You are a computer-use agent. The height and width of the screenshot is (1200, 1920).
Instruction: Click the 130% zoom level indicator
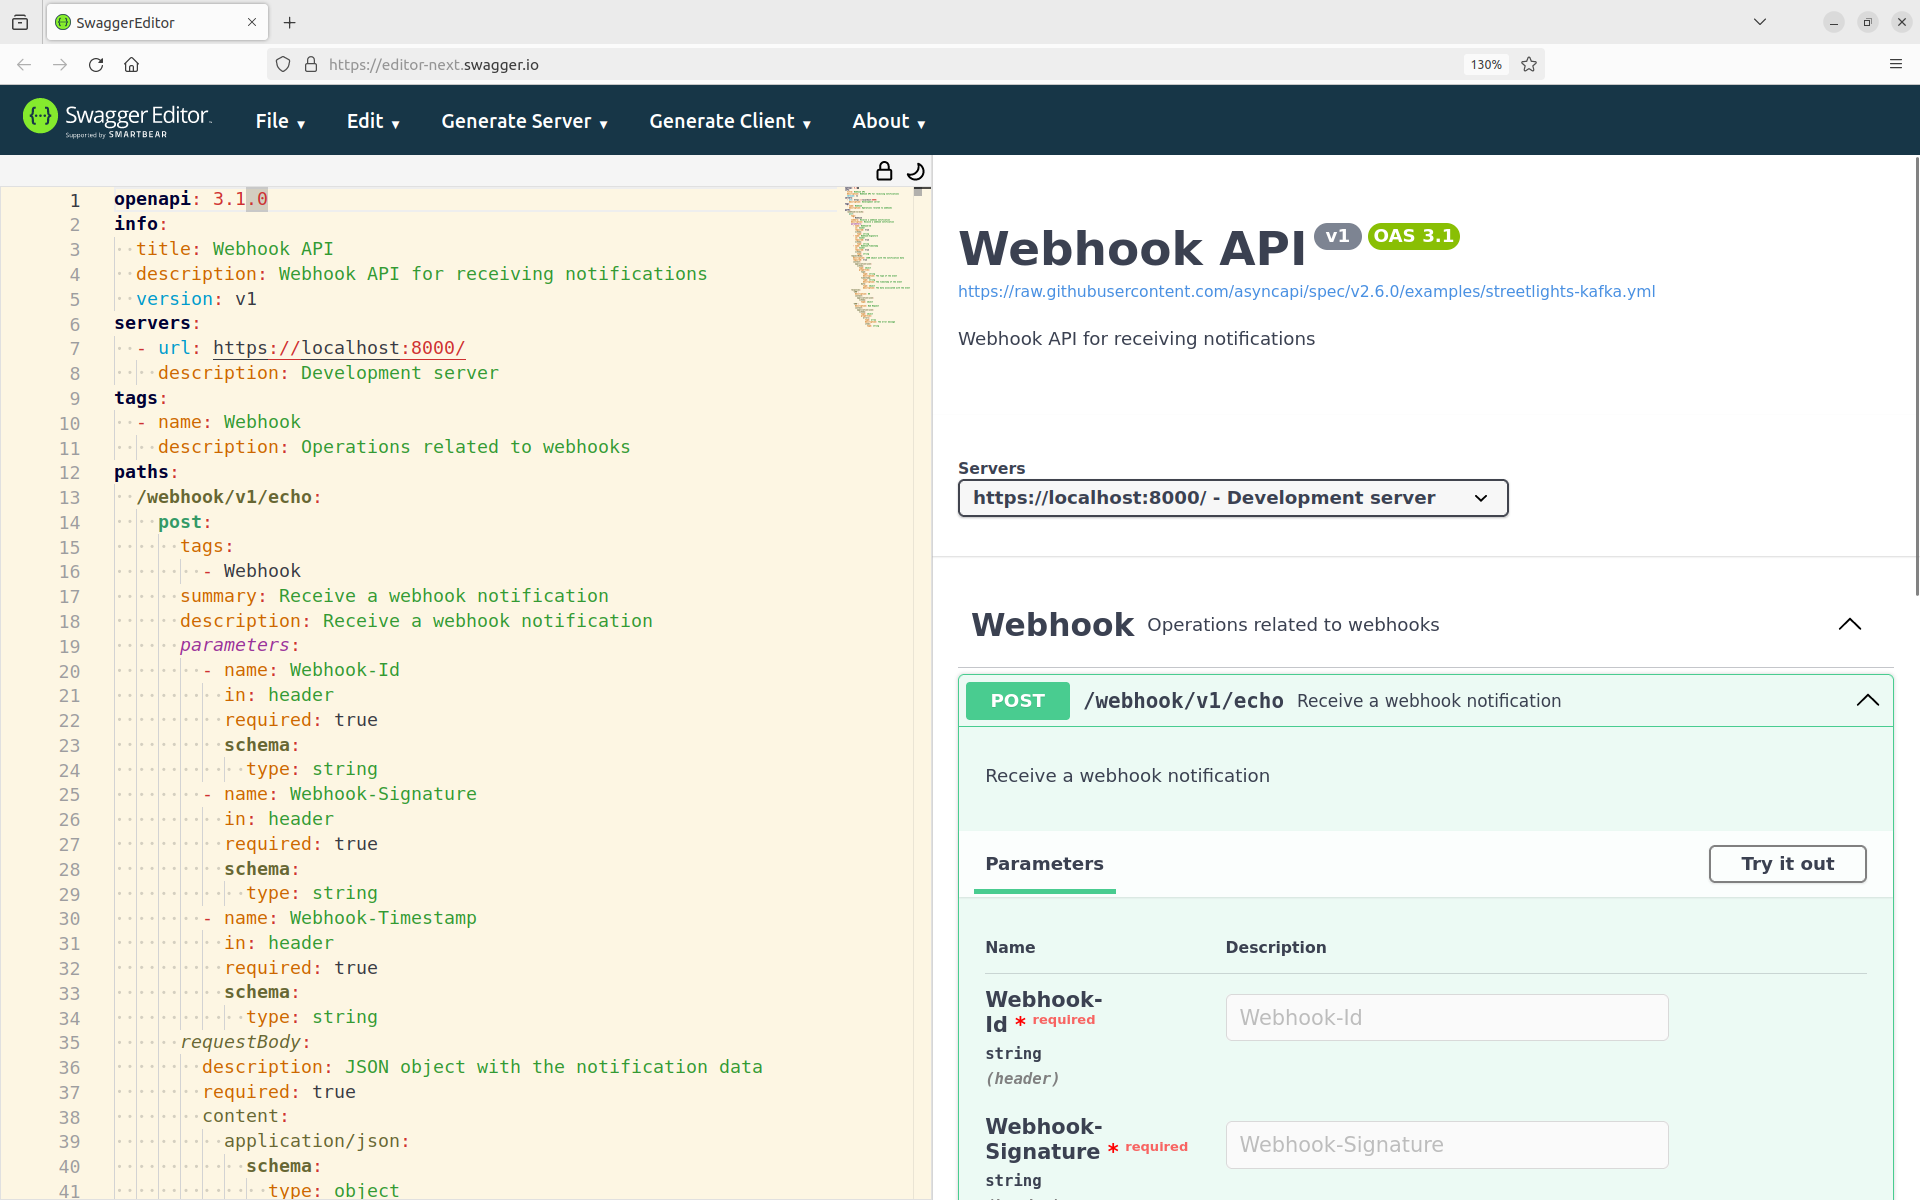coord(1486,64)
